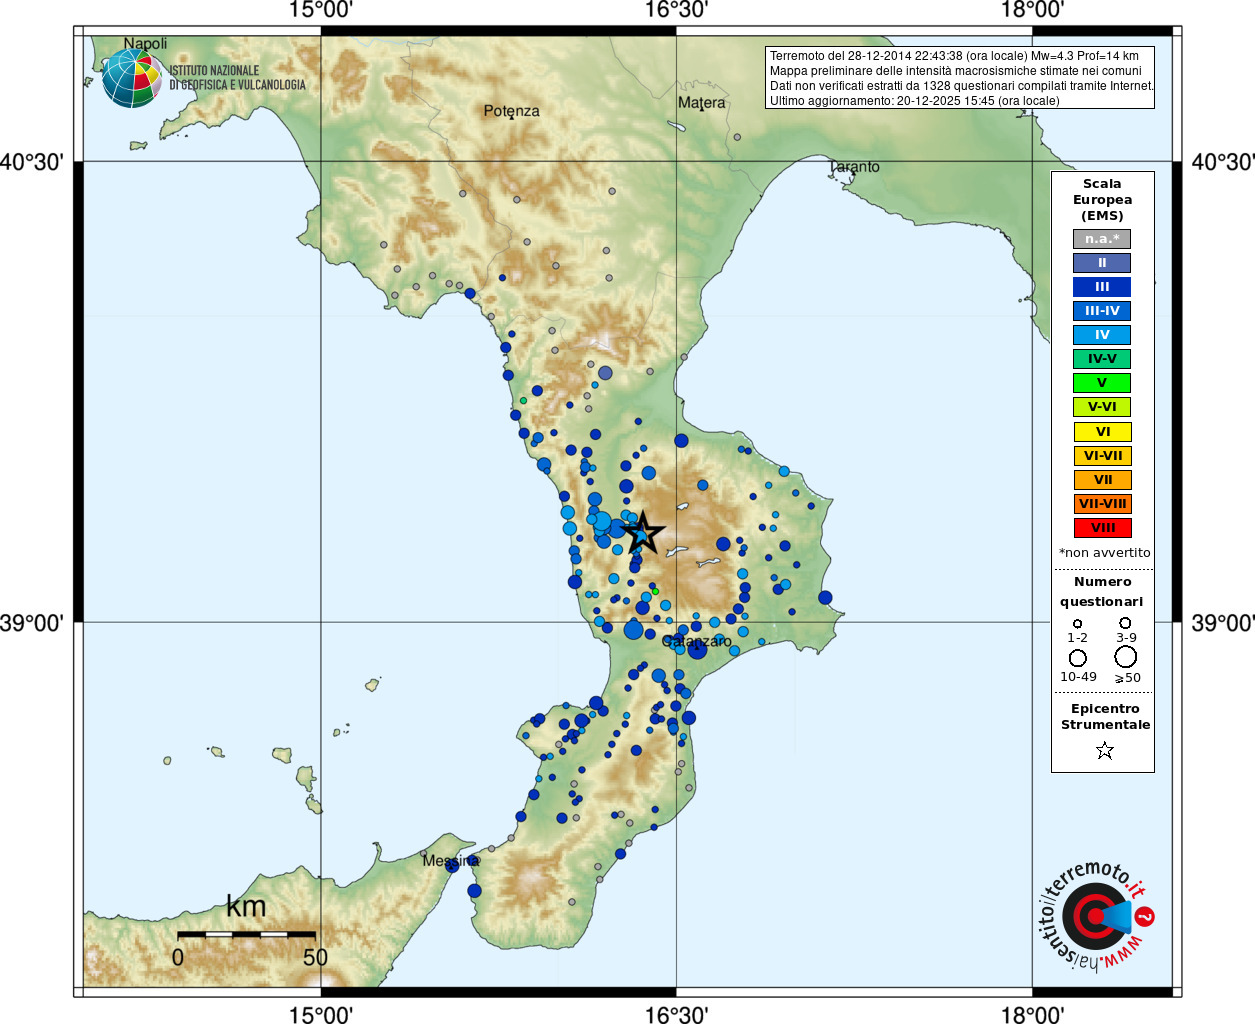The image size is (1255, 1024).
Task: Select the dark blue intensity III swatch
Action: tap(1102, 287)
